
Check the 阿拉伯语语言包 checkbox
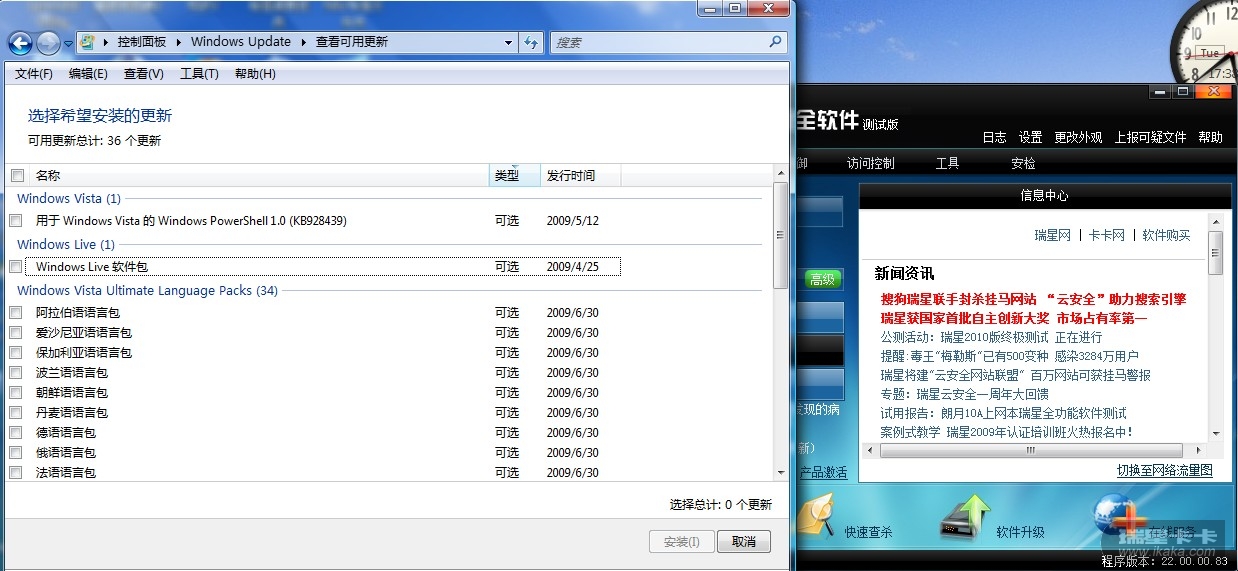pos(16,312)
